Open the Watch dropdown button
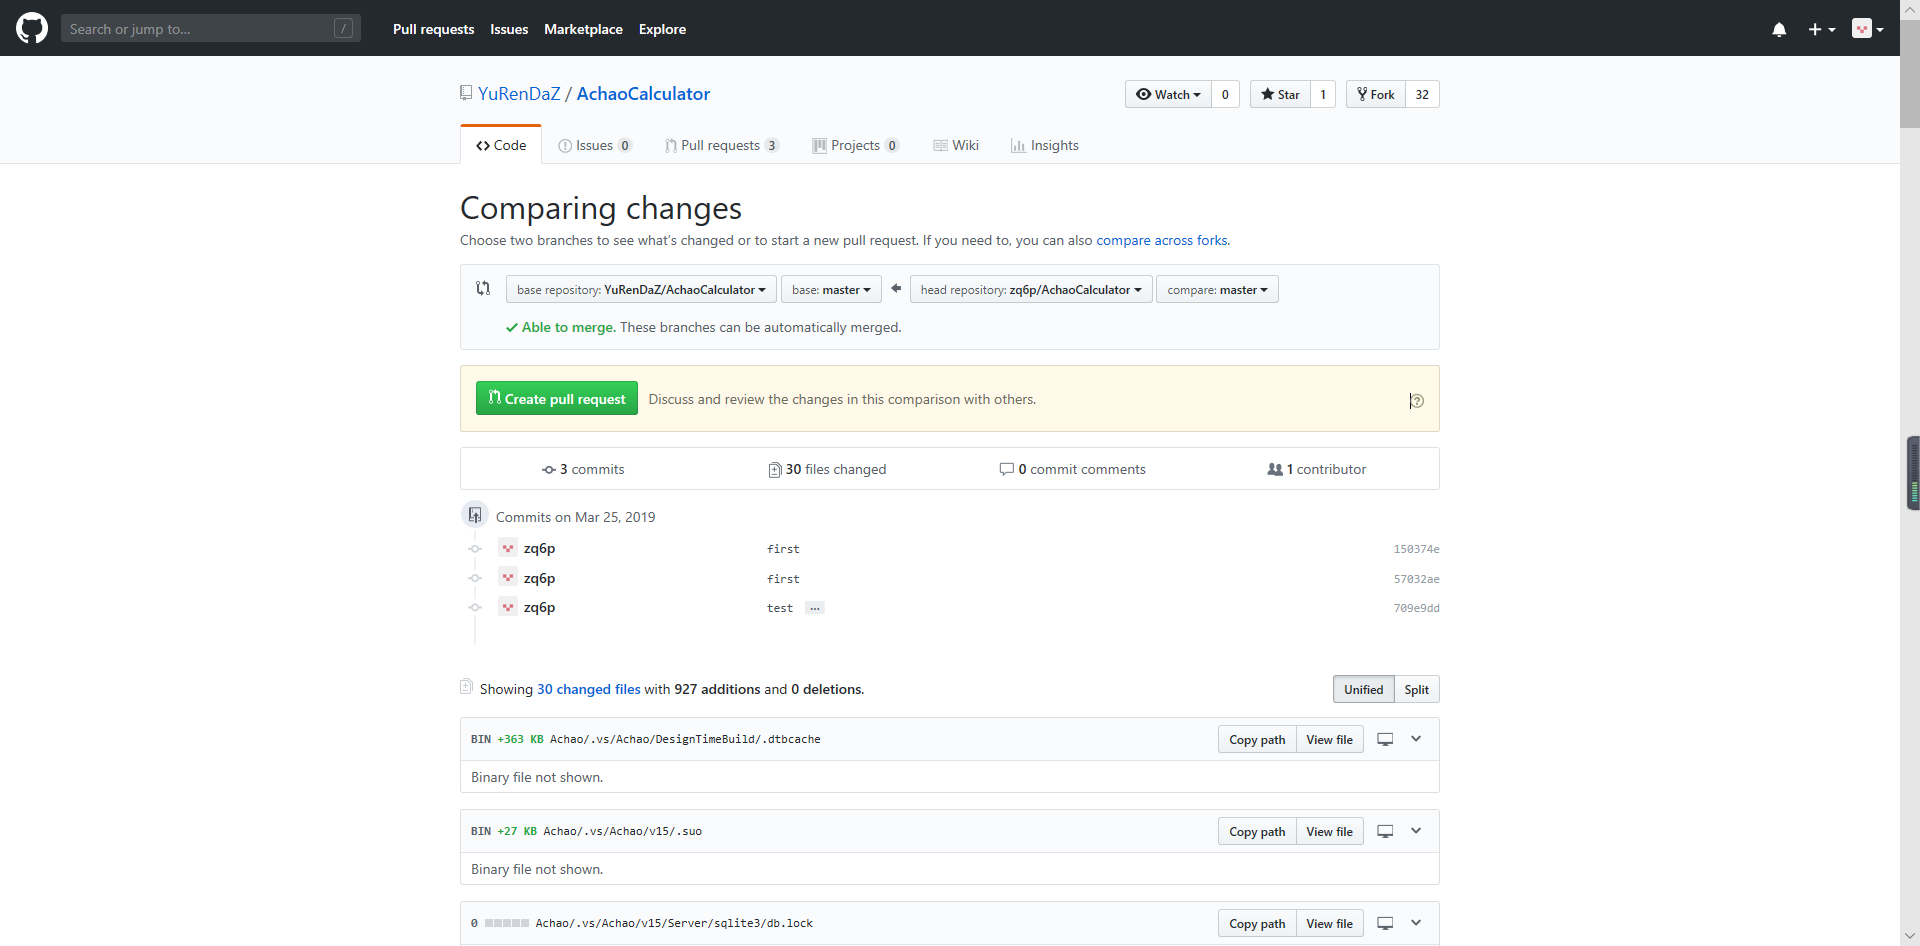 (x=1168, y=94)
